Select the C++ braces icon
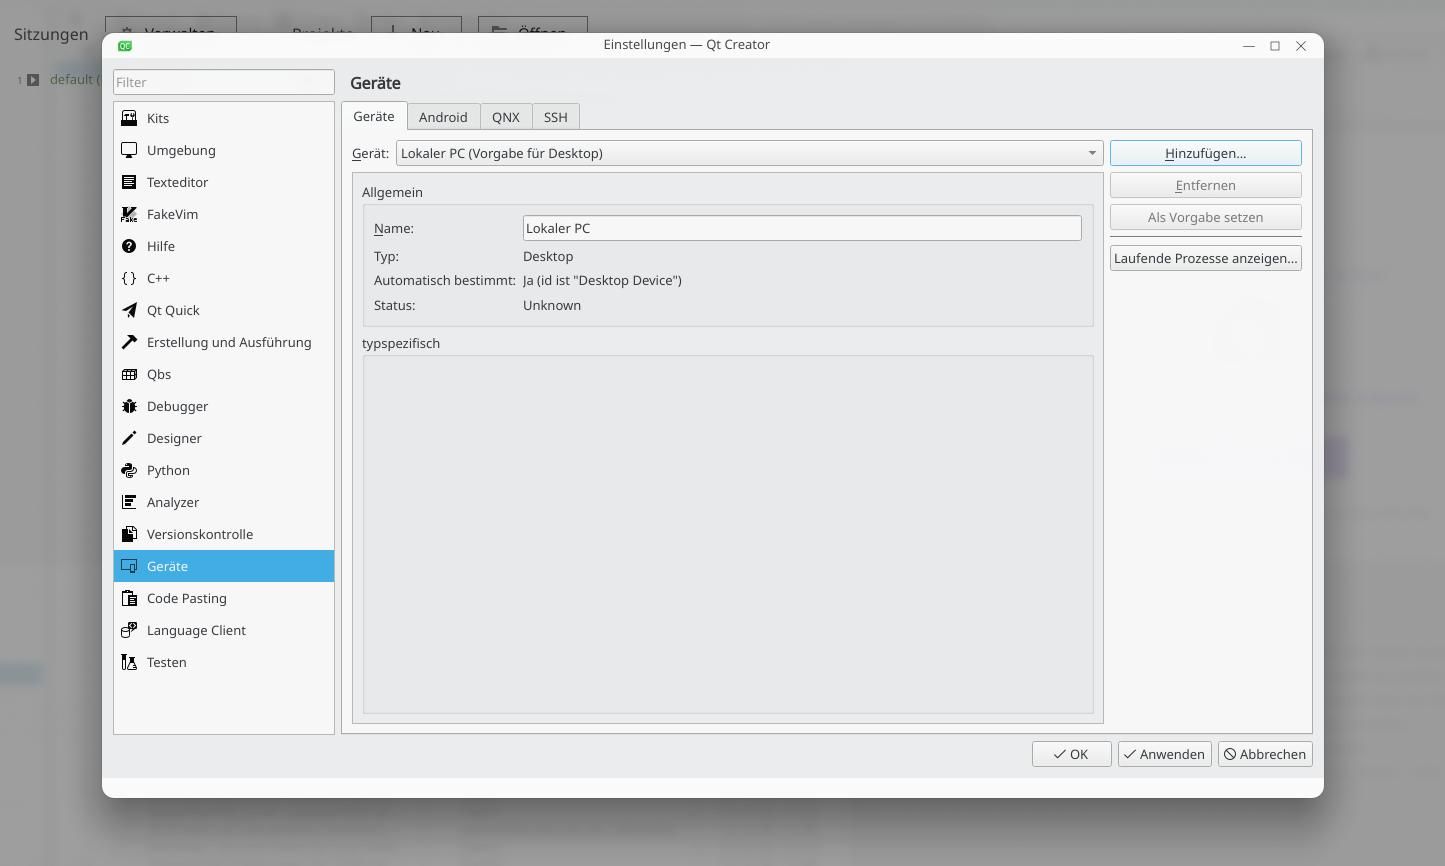 tap(129, 278)
